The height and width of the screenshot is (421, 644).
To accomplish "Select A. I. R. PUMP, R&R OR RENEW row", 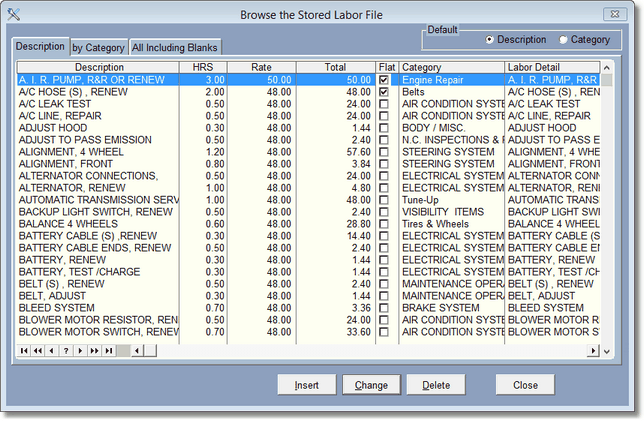I will 308,80.
